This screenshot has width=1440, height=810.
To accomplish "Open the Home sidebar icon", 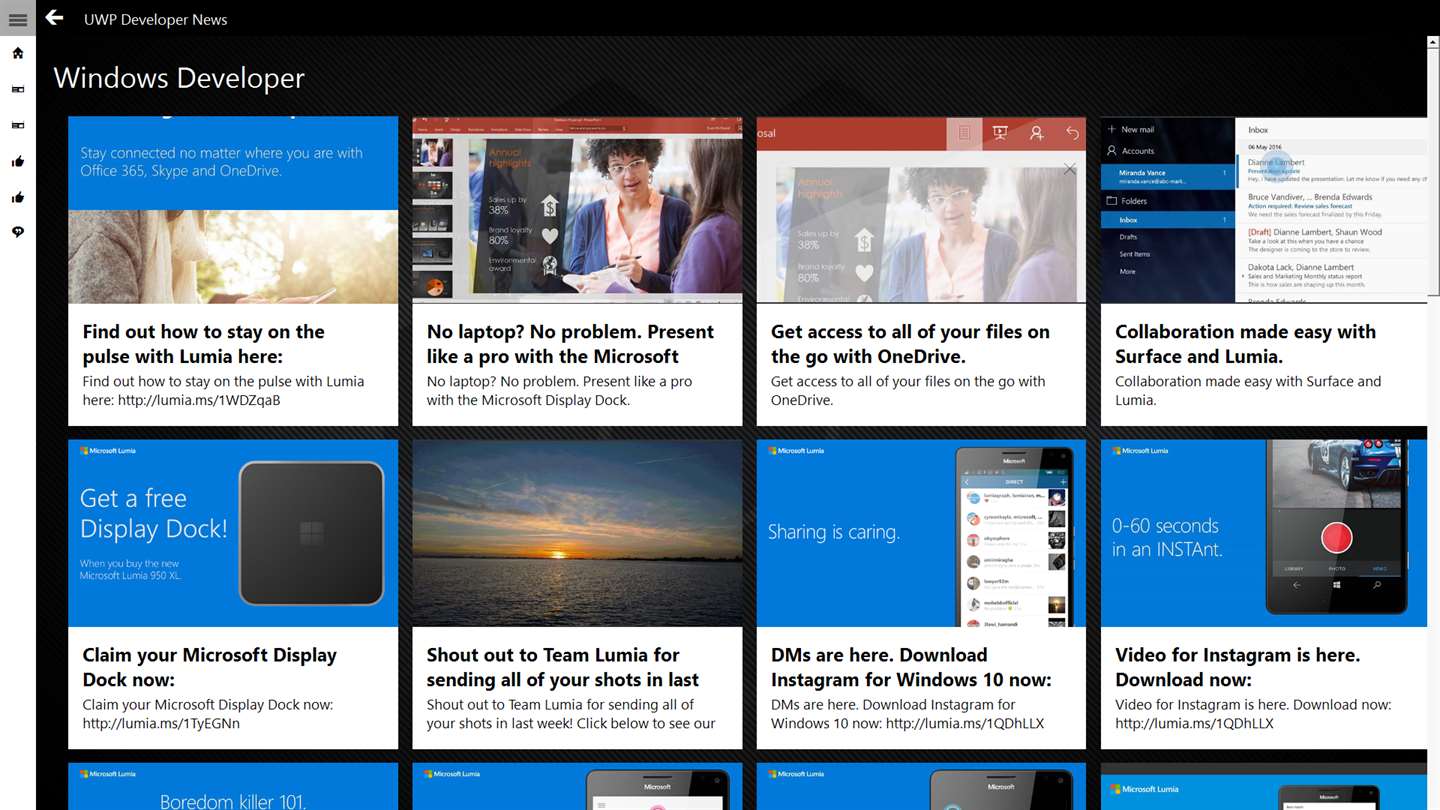I will 18,53.
